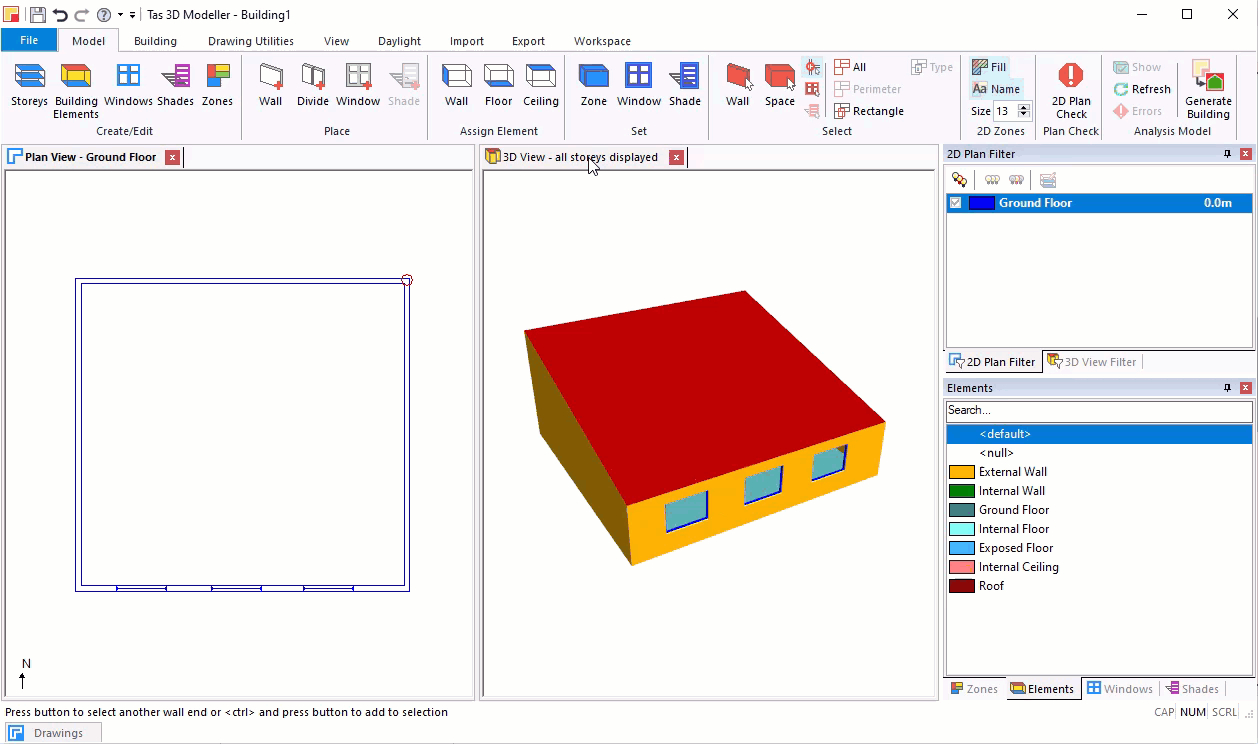Open the Workspace ribbon tab
Screen dimensions: 1258x744
602,41
